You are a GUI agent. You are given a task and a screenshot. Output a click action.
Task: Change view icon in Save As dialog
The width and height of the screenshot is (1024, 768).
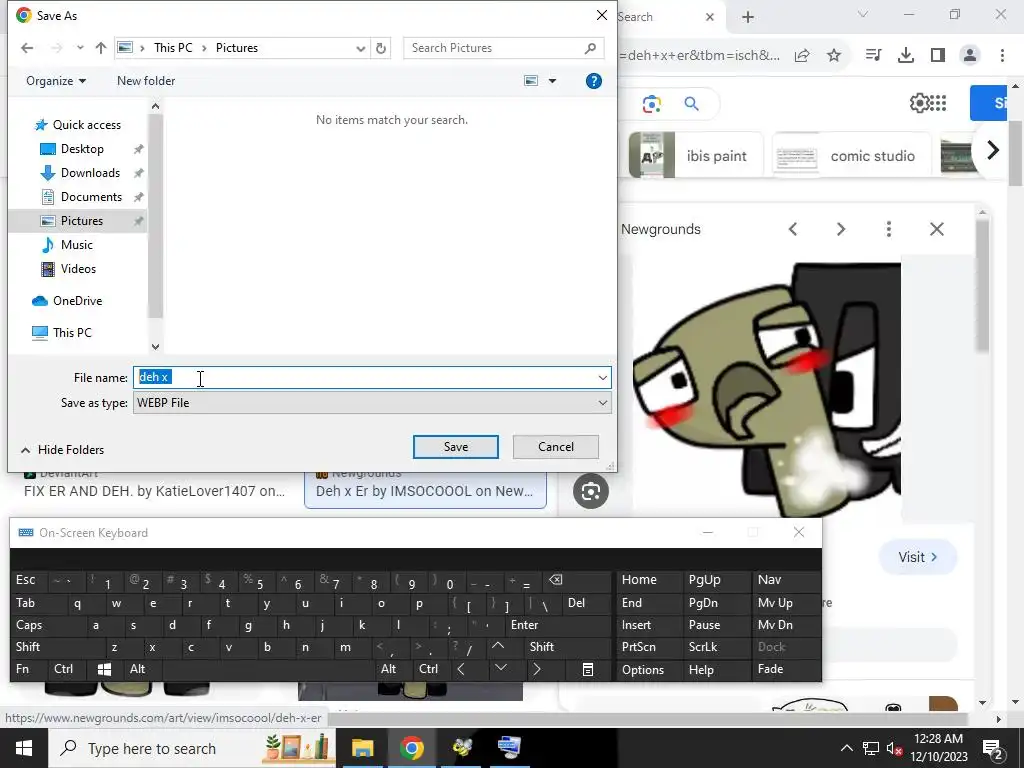[531, 81]
